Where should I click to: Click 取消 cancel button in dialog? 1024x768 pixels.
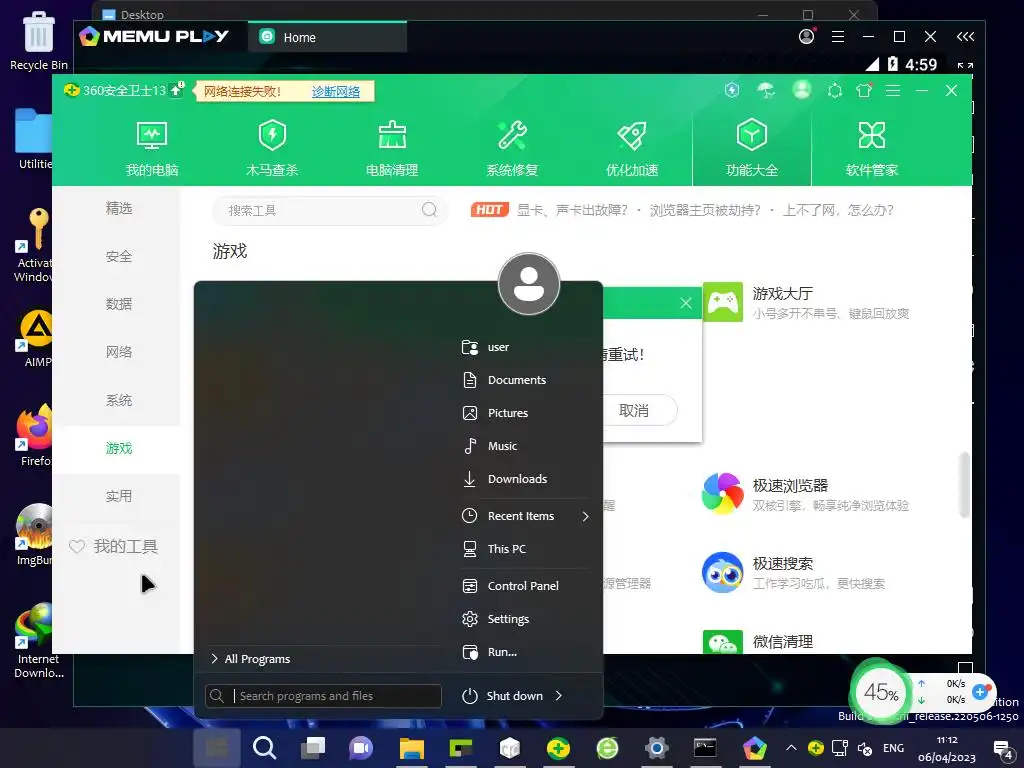pos(633,411)
